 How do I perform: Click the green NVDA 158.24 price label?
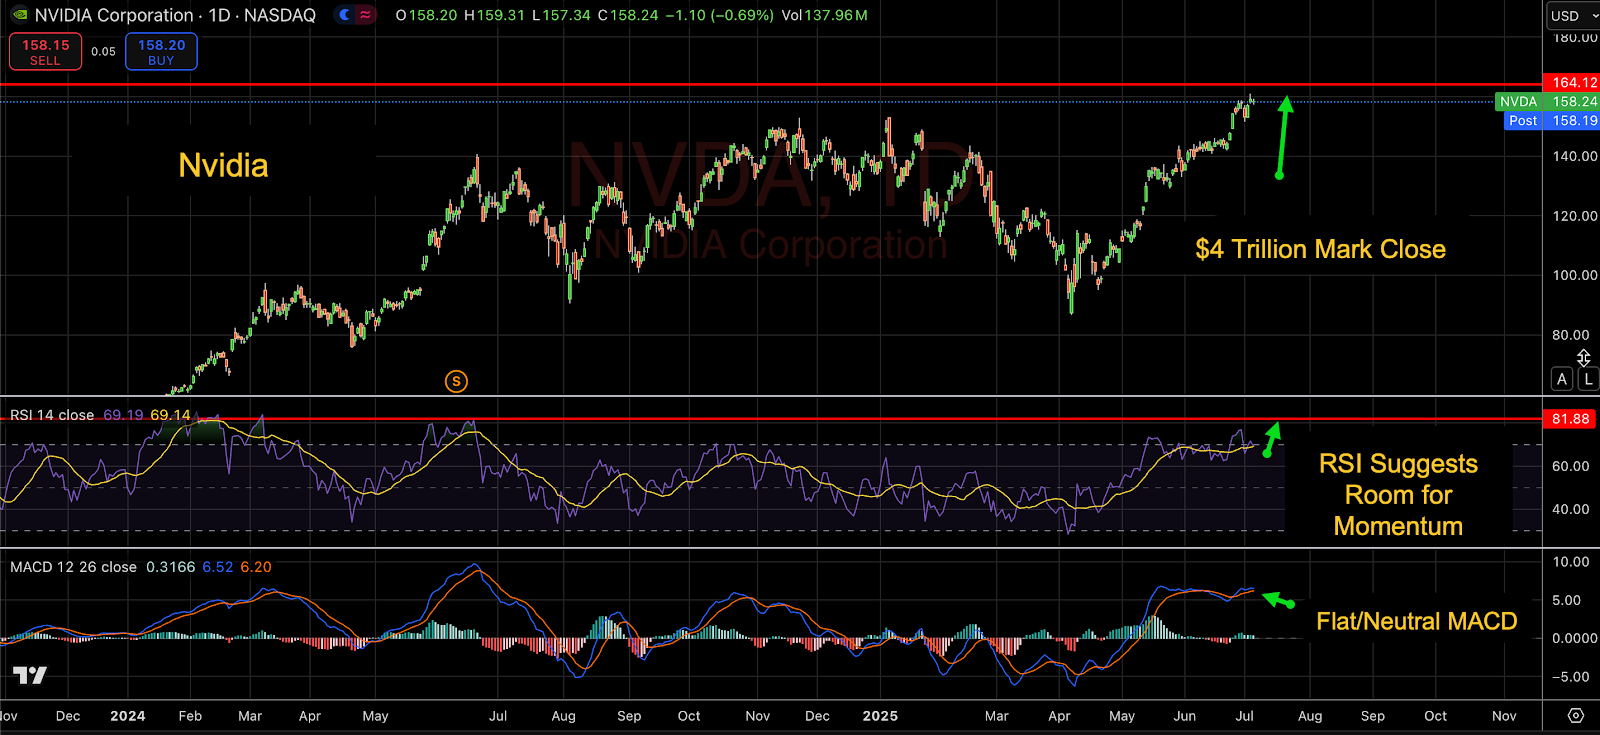(x=1548, y=102)
